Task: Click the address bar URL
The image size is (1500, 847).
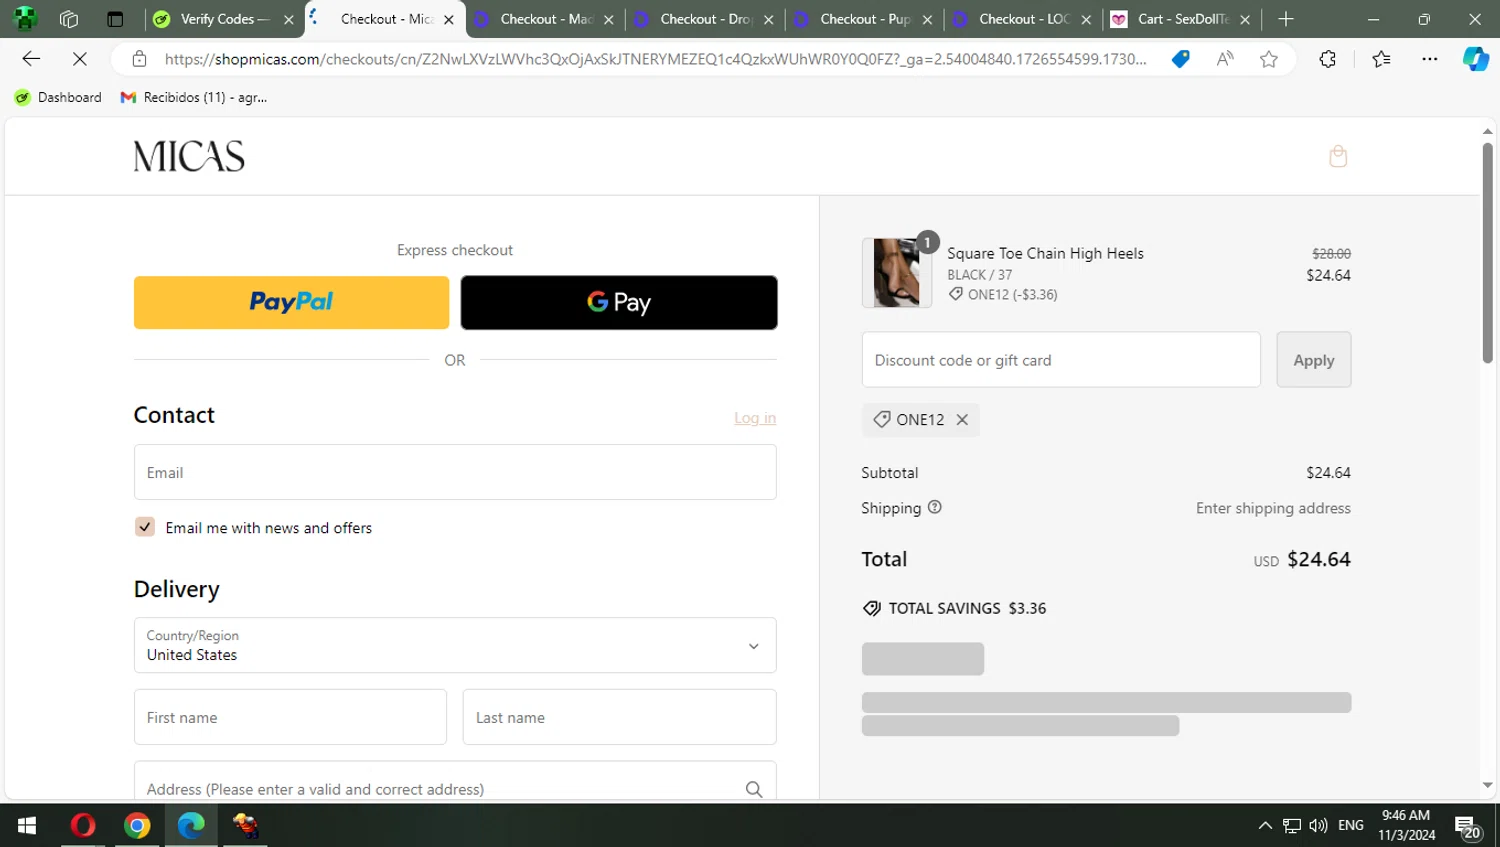Action: [x=655, y=59]
